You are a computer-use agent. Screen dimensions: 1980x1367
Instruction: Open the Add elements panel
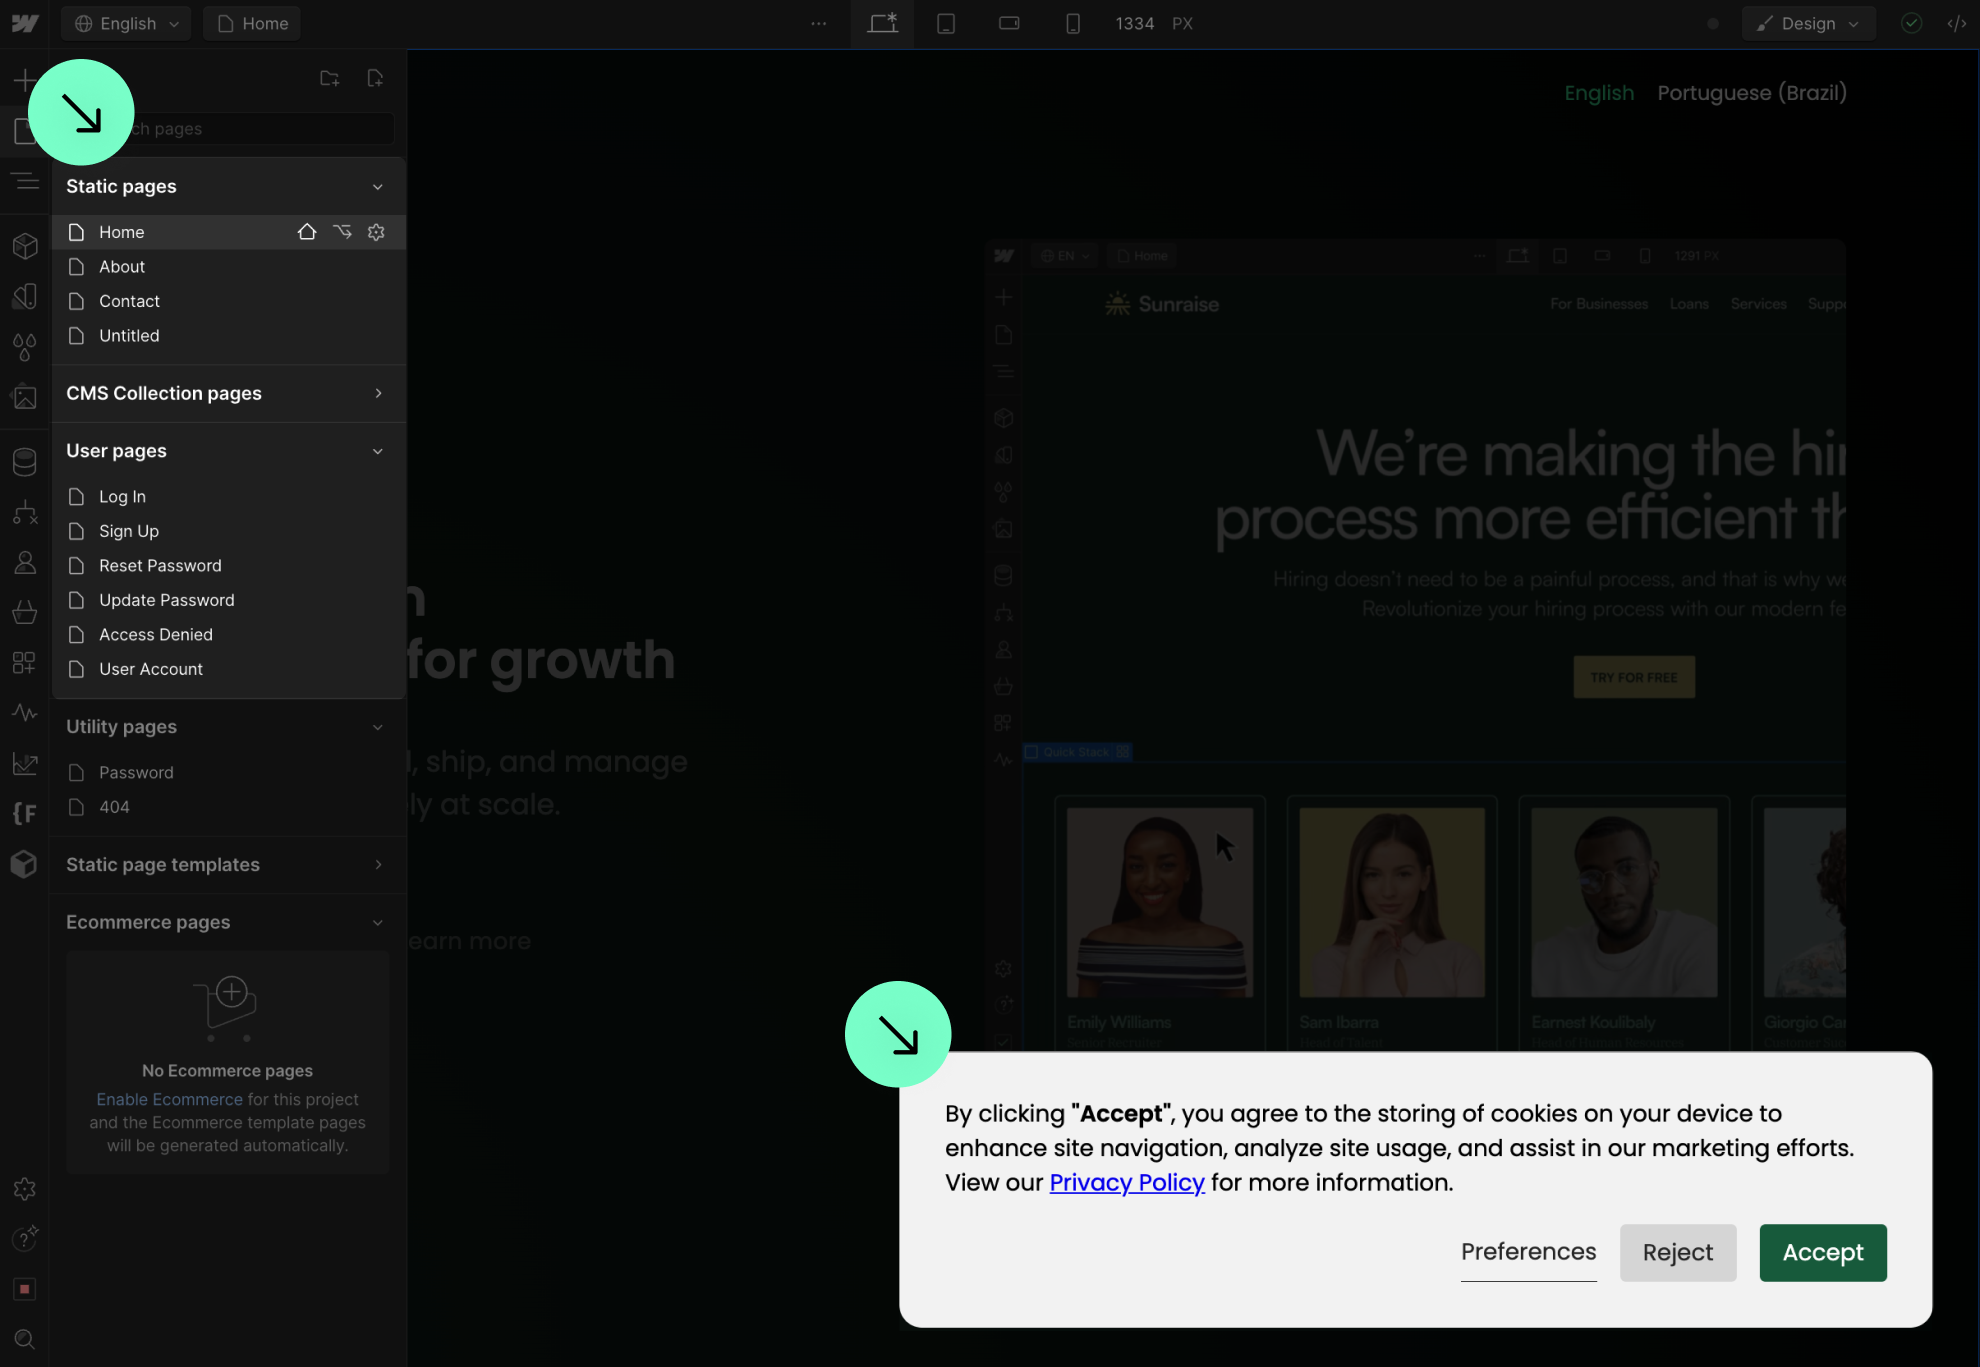coord(24,80)
